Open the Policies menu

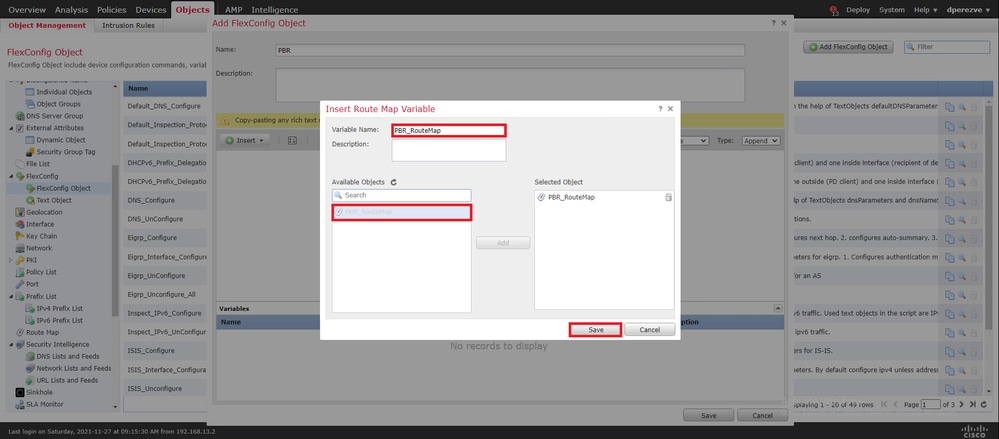pos(111,10)
